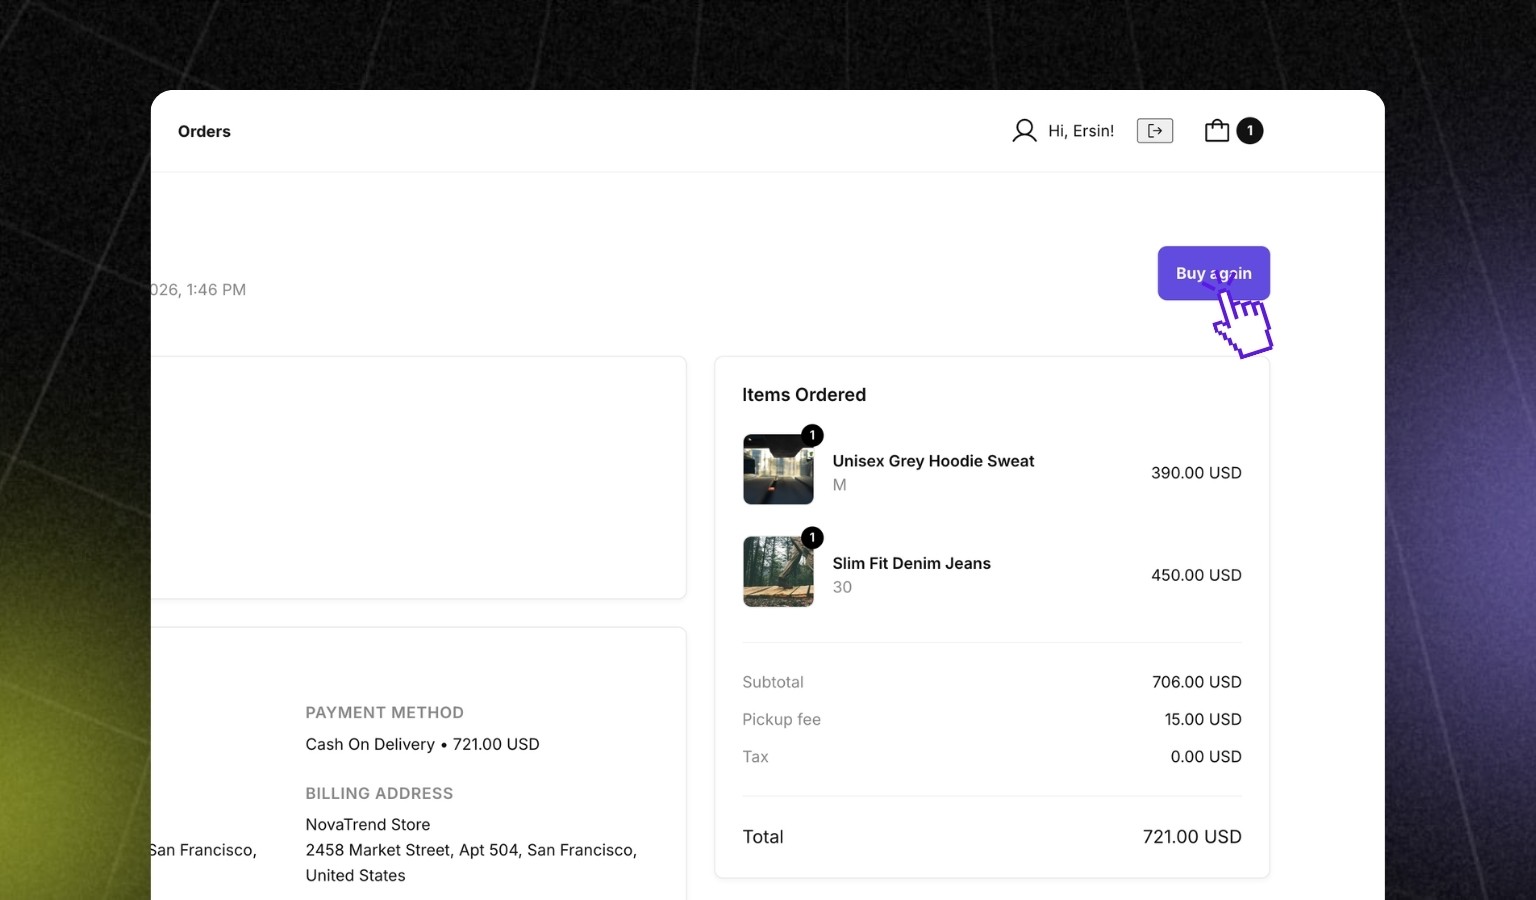Click the 390.00 USD hoodie price
This screenshot has height=900, width=1536.
pyautogui.click(x=1196, y=473)
